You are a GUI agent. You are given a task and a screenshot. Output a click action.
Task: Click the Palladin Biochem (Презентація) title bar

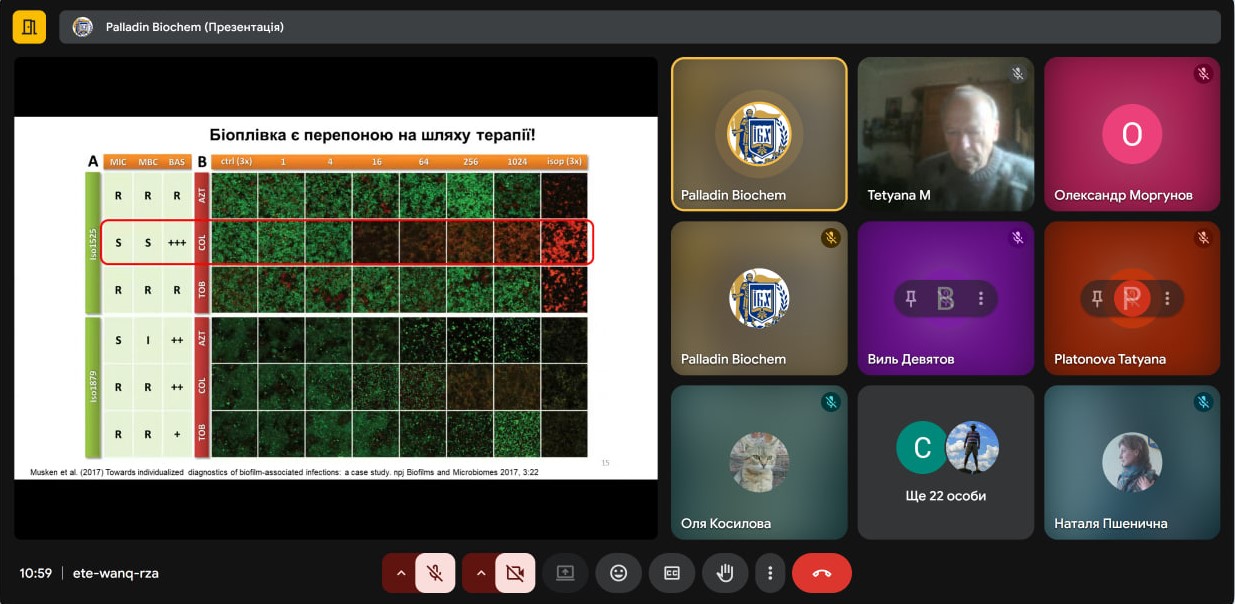pos(640,27)
